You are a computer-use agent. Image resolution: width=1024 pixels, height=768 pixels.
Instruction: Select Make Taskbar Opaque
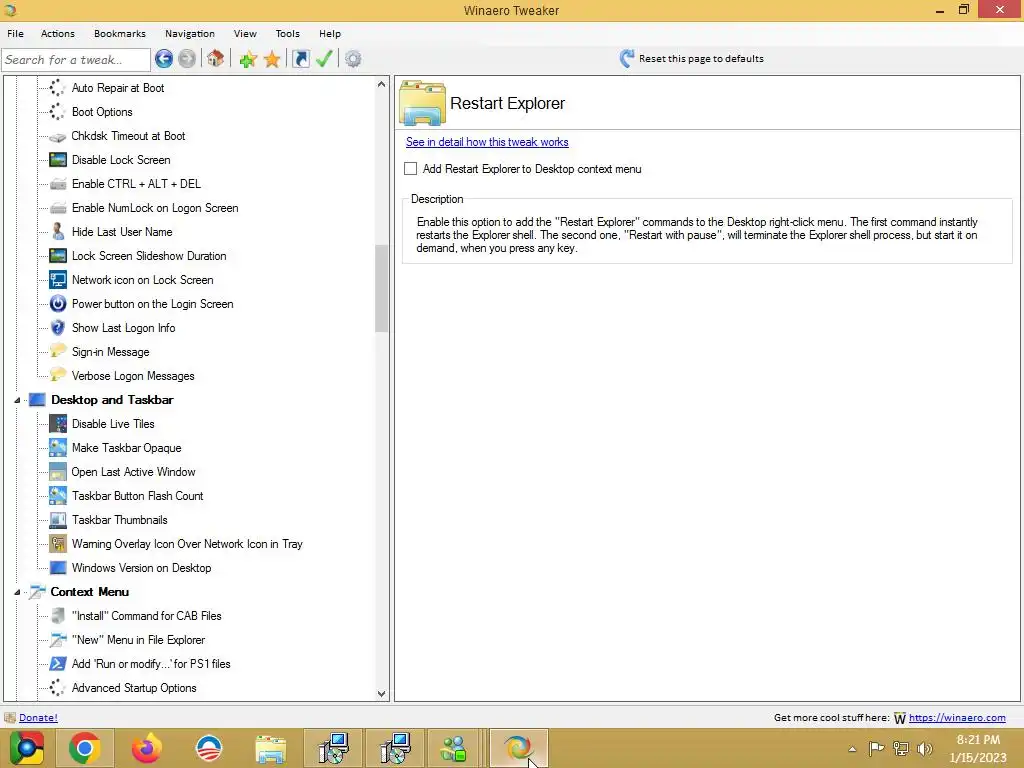(126, 448)
